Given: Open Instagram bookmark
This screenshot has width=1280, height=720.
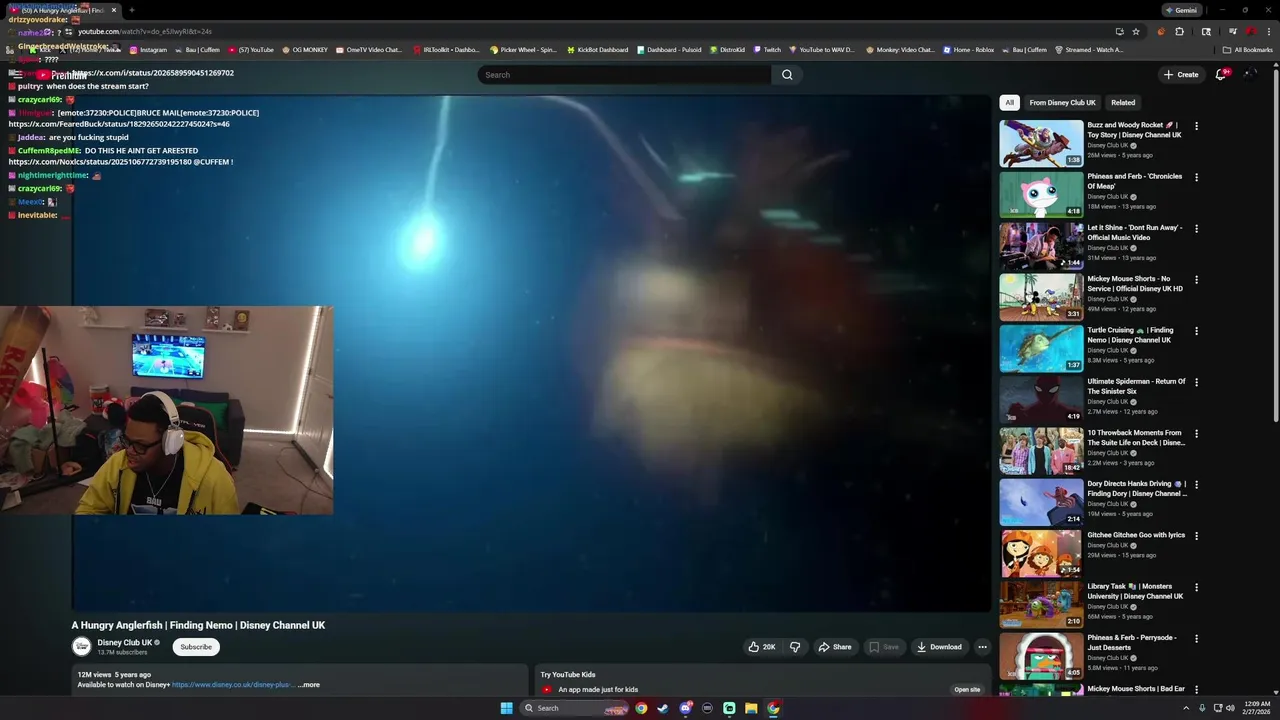Looking at the screenshot, I should (x=148, y=49).
